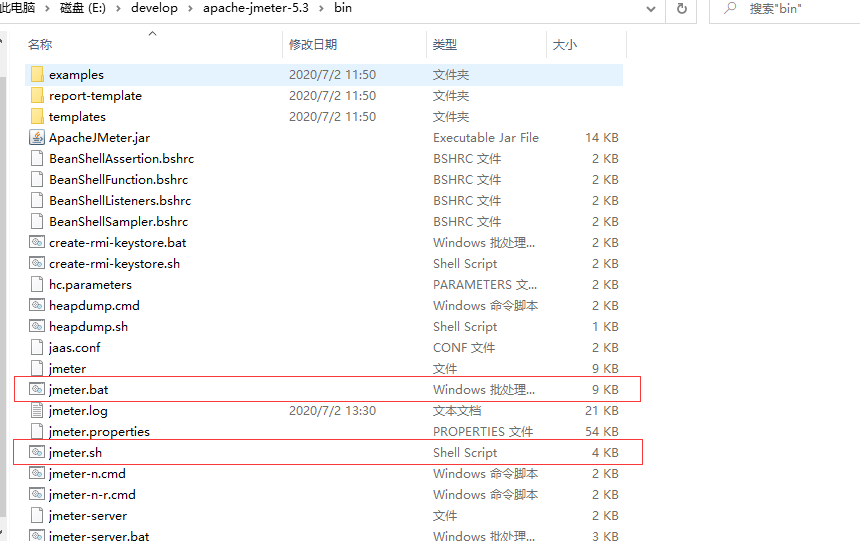Screen dimensions: 860x555
Task: Click the hc.parameters file icon
Action: pos(37,284)
